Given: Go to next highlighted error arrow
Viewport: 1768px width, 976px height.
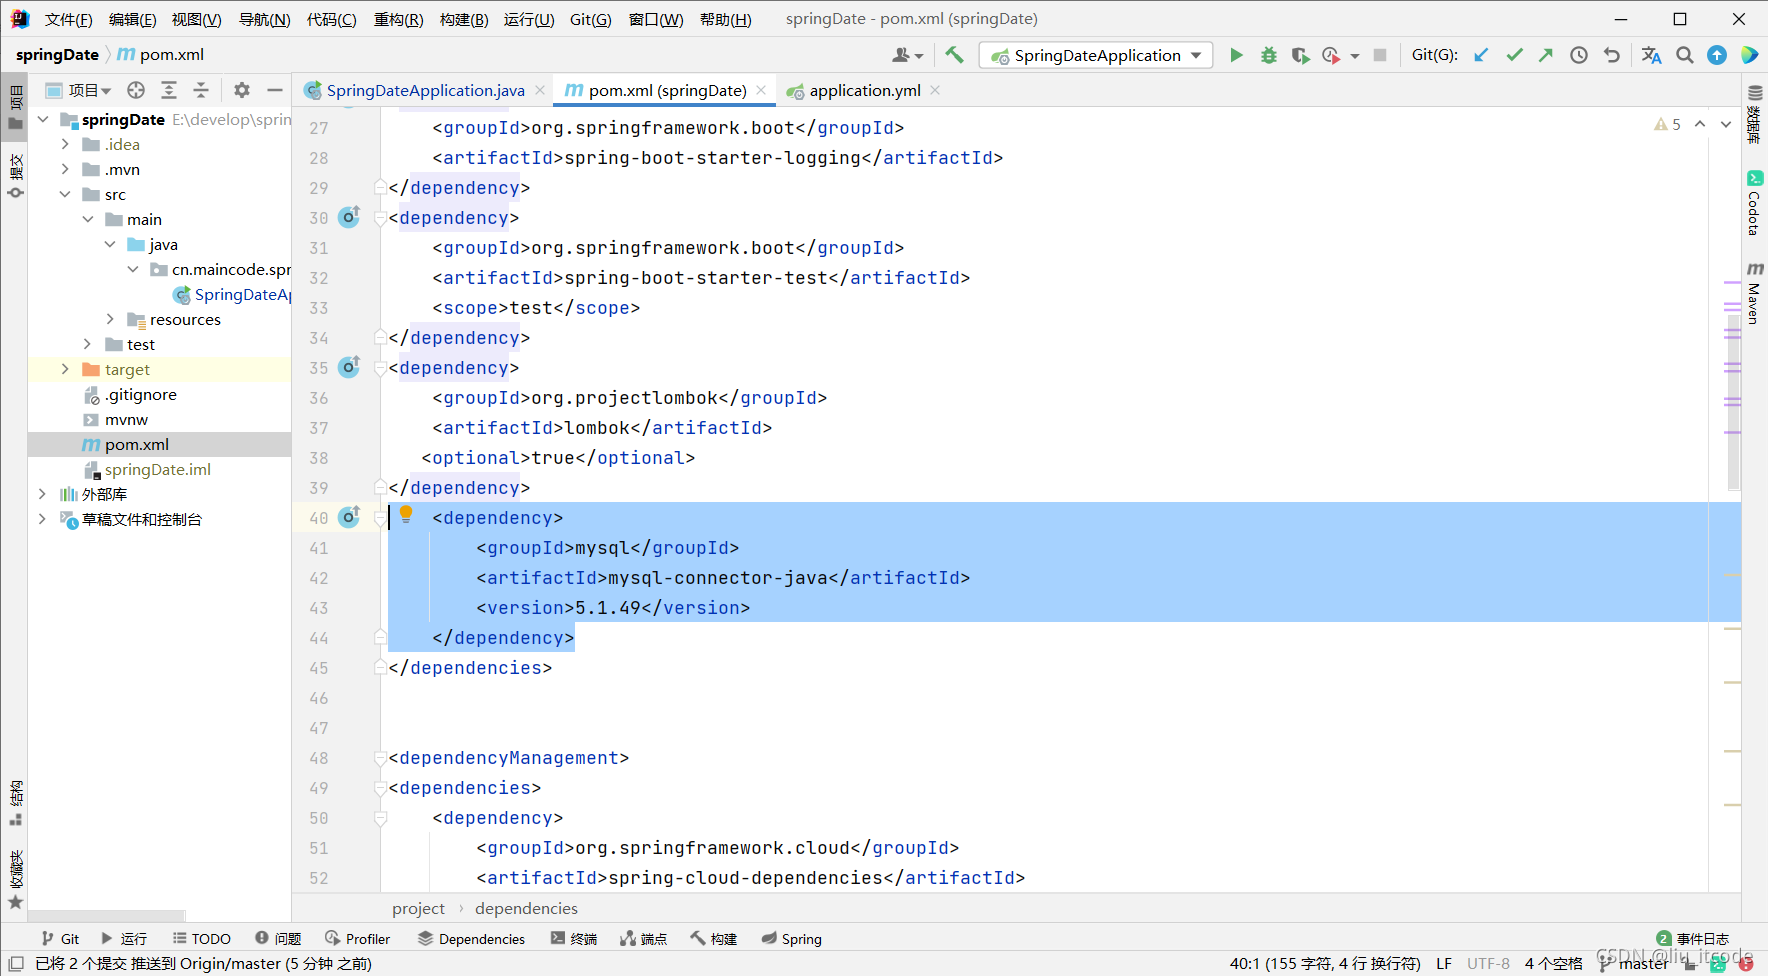Looking at the screenshot, I should coord(1725,124).
